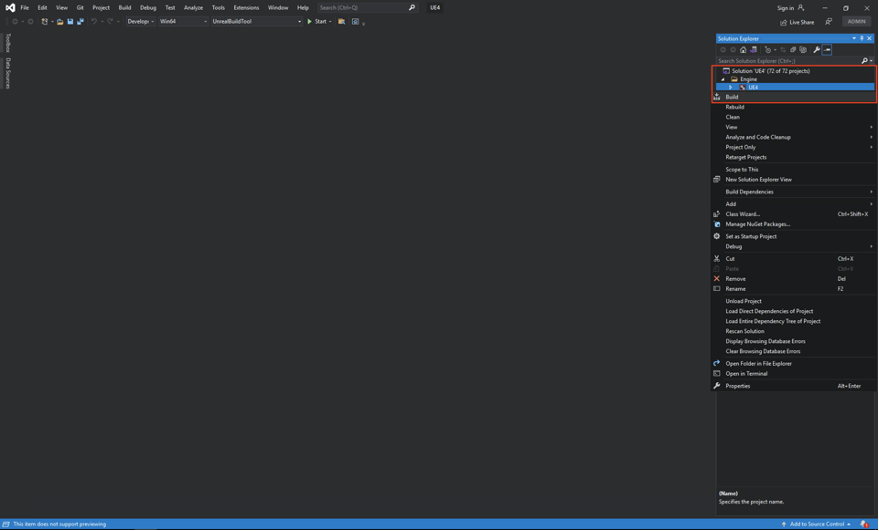This screenshot has width=879, height=531.
Task: Expand the UE4 project node arrow
Action: coord(730,87)
